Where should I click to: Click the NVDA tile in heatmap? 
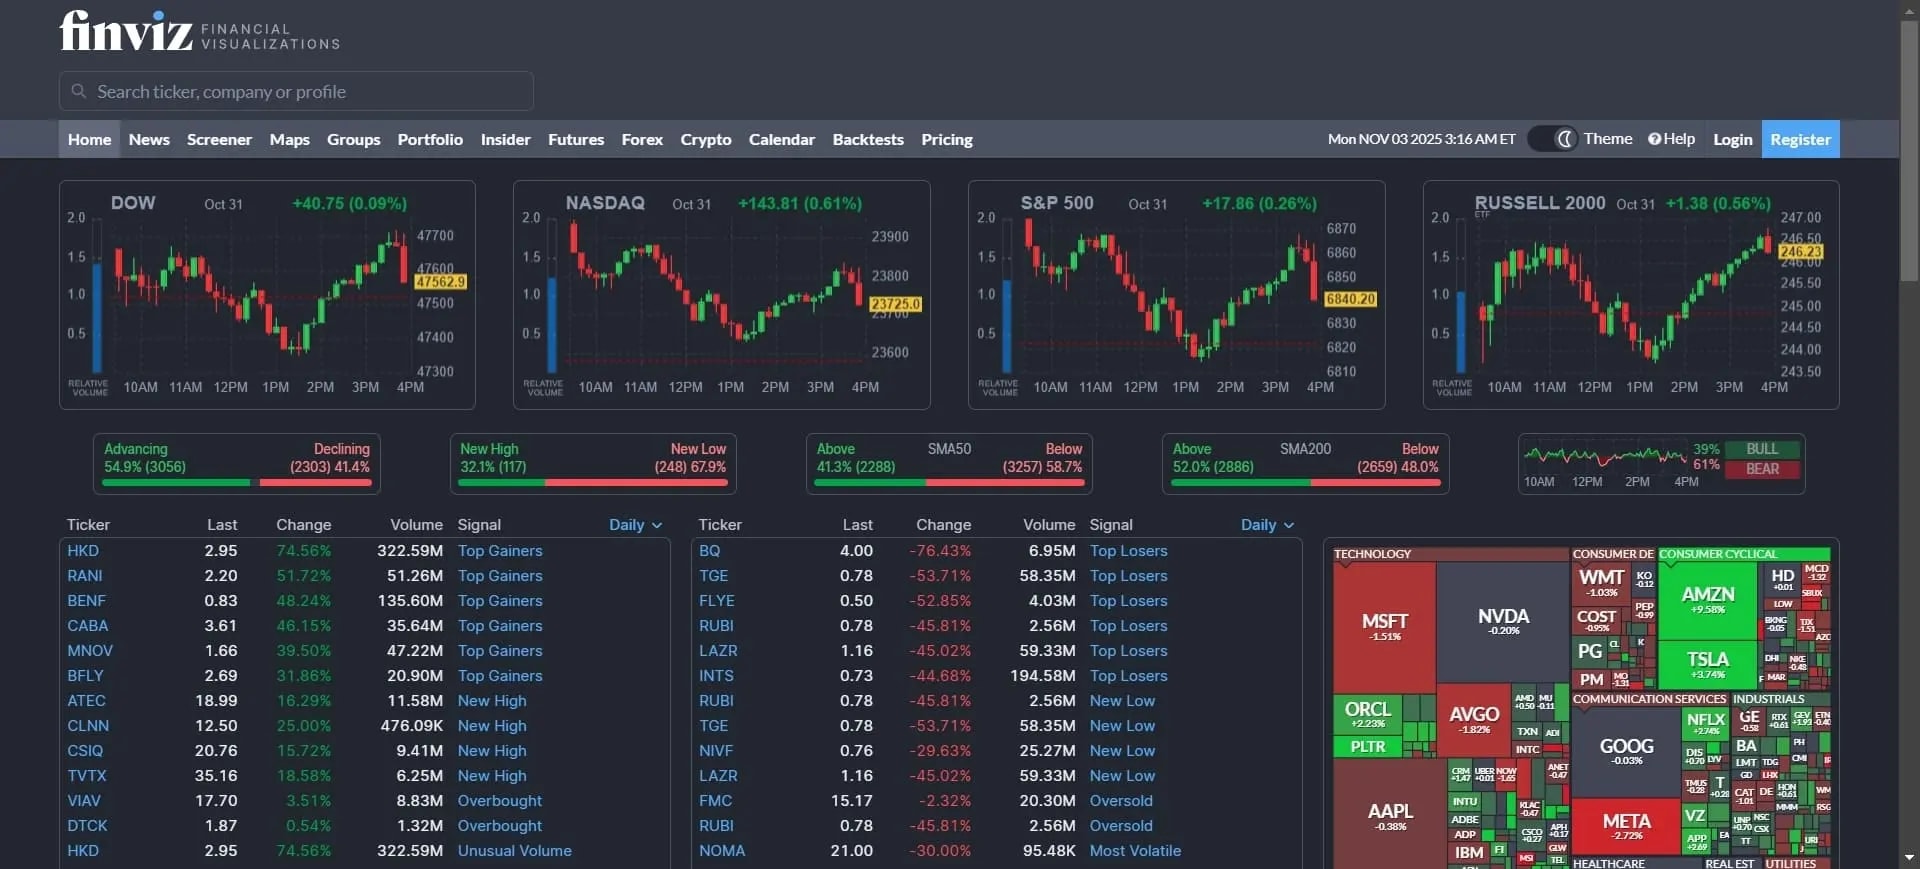(x=1503, y=620)
